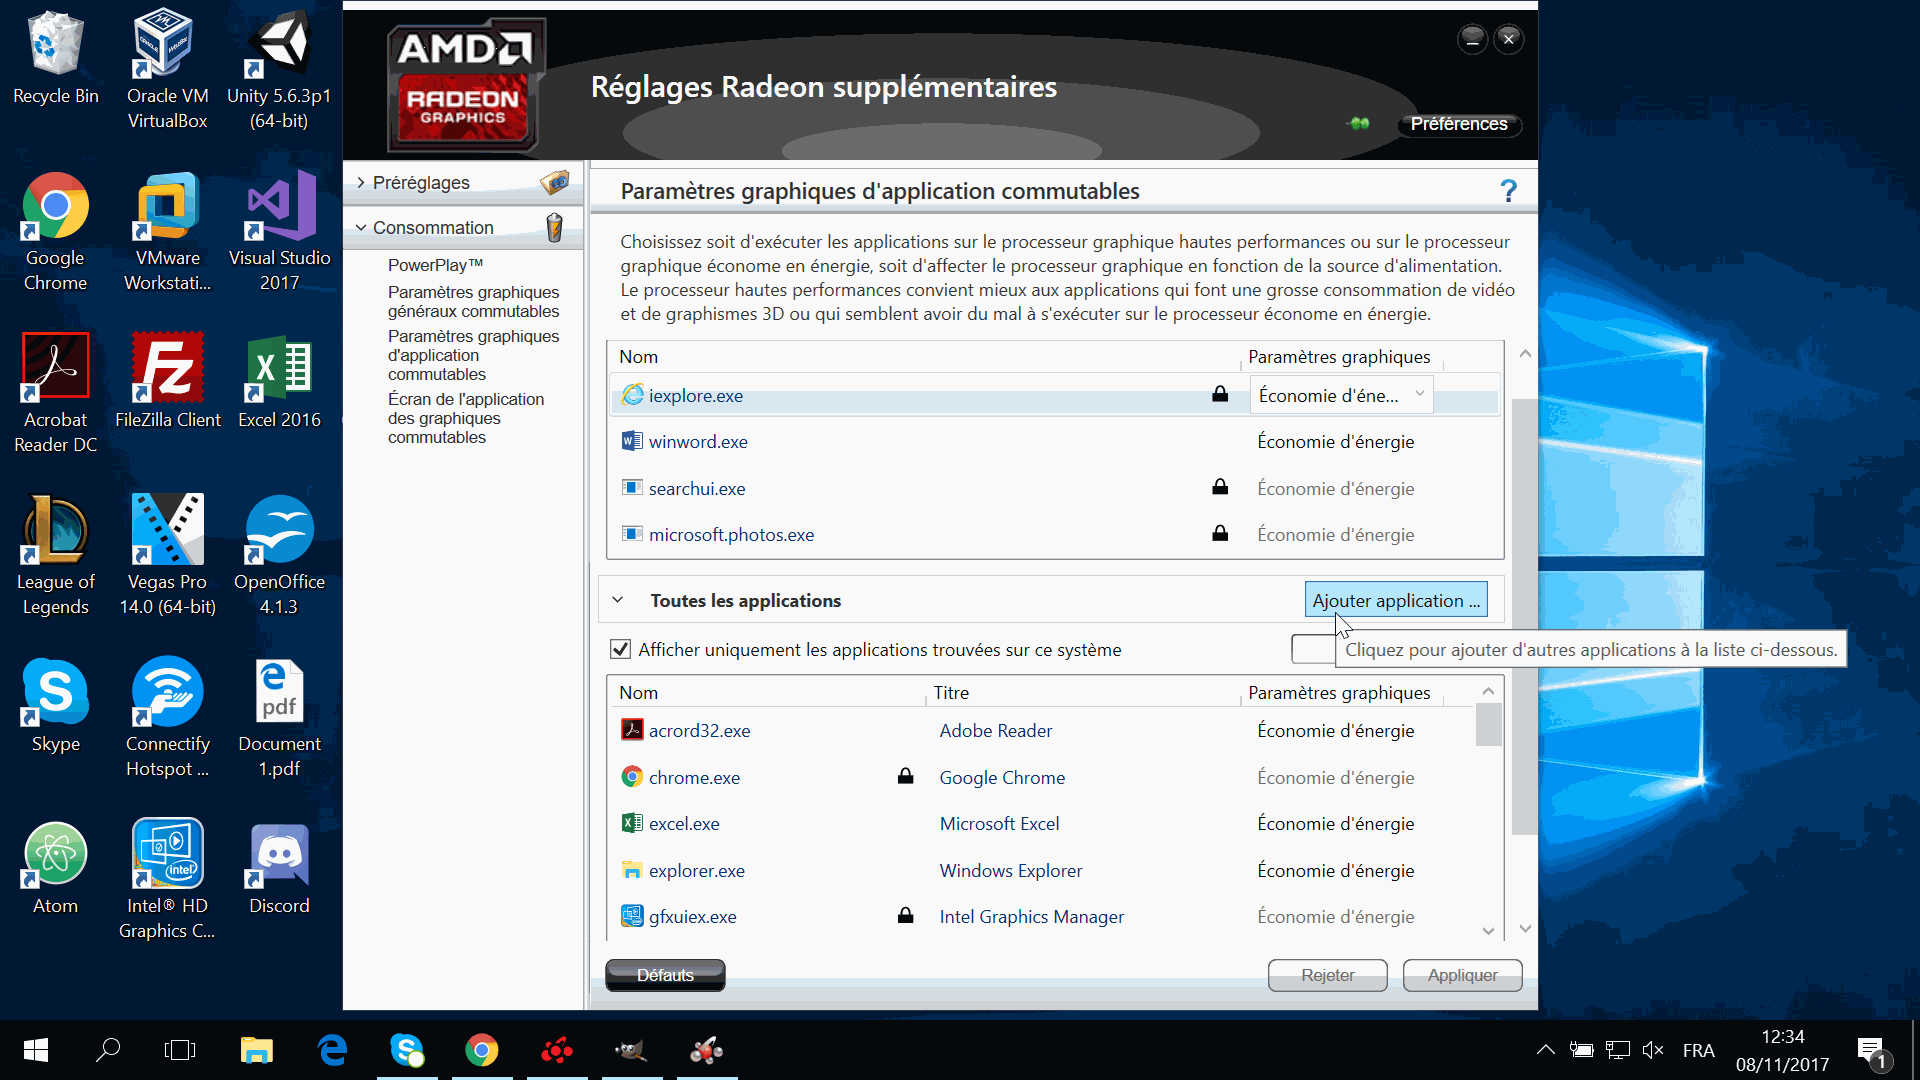Collapse the Toutes les applications section
1920x1080 pixels.
pos(619,600)
